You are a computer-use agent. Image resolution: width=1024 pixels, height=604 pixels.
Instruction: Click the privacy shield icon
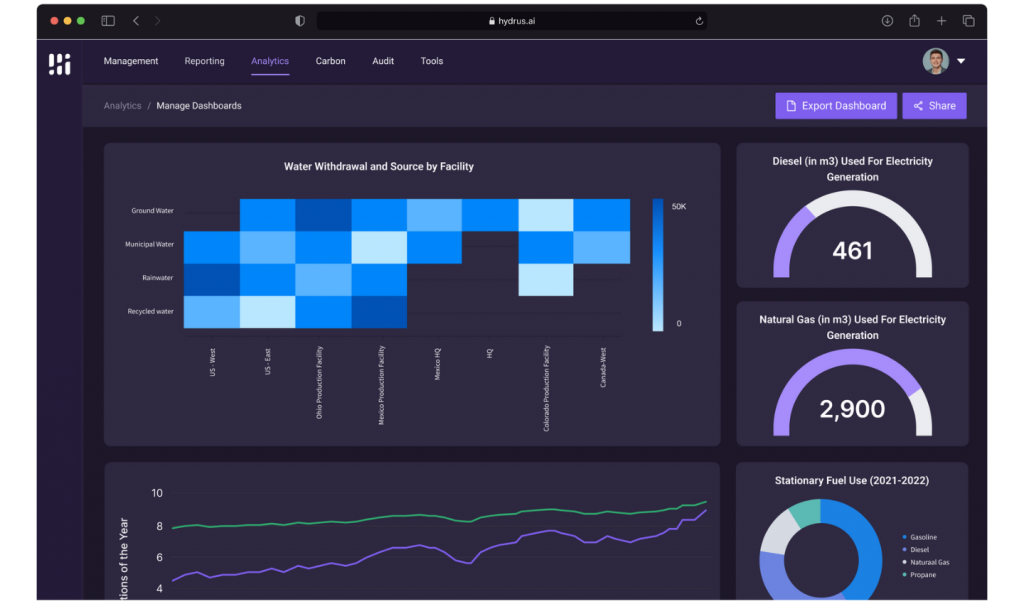click(300, 21)
